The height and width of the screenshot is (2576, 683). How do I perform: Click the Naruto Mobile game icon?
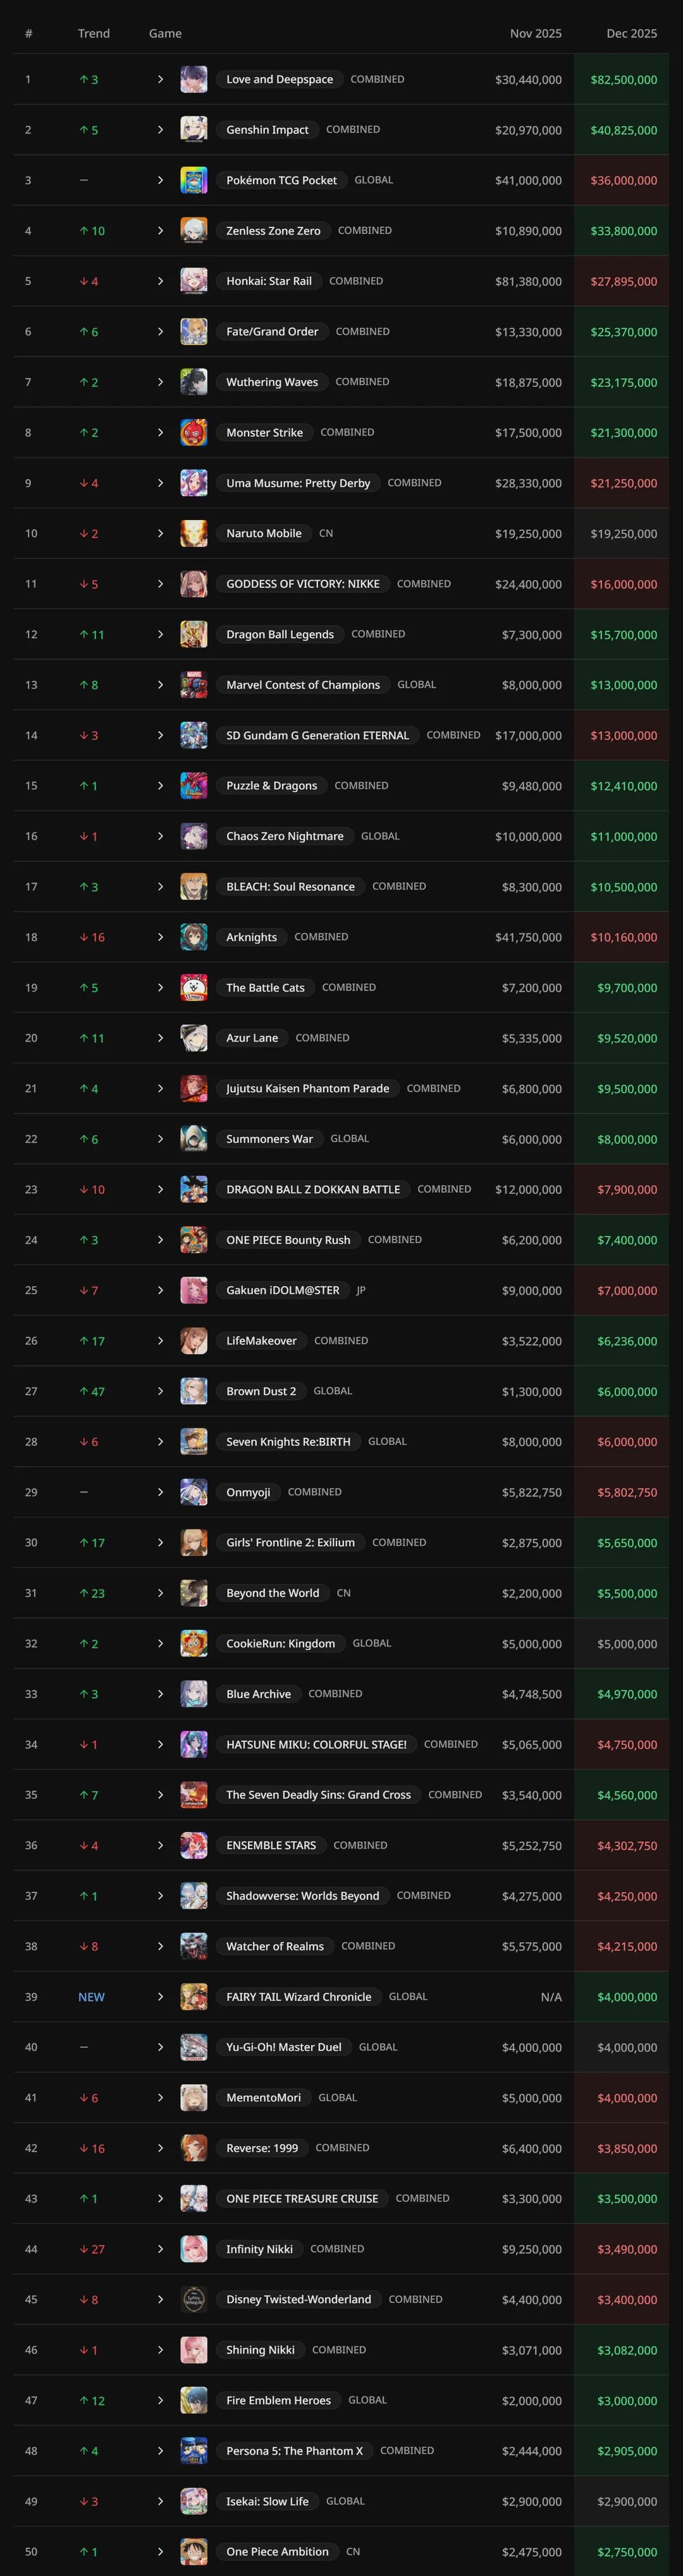tap(194, 534)
